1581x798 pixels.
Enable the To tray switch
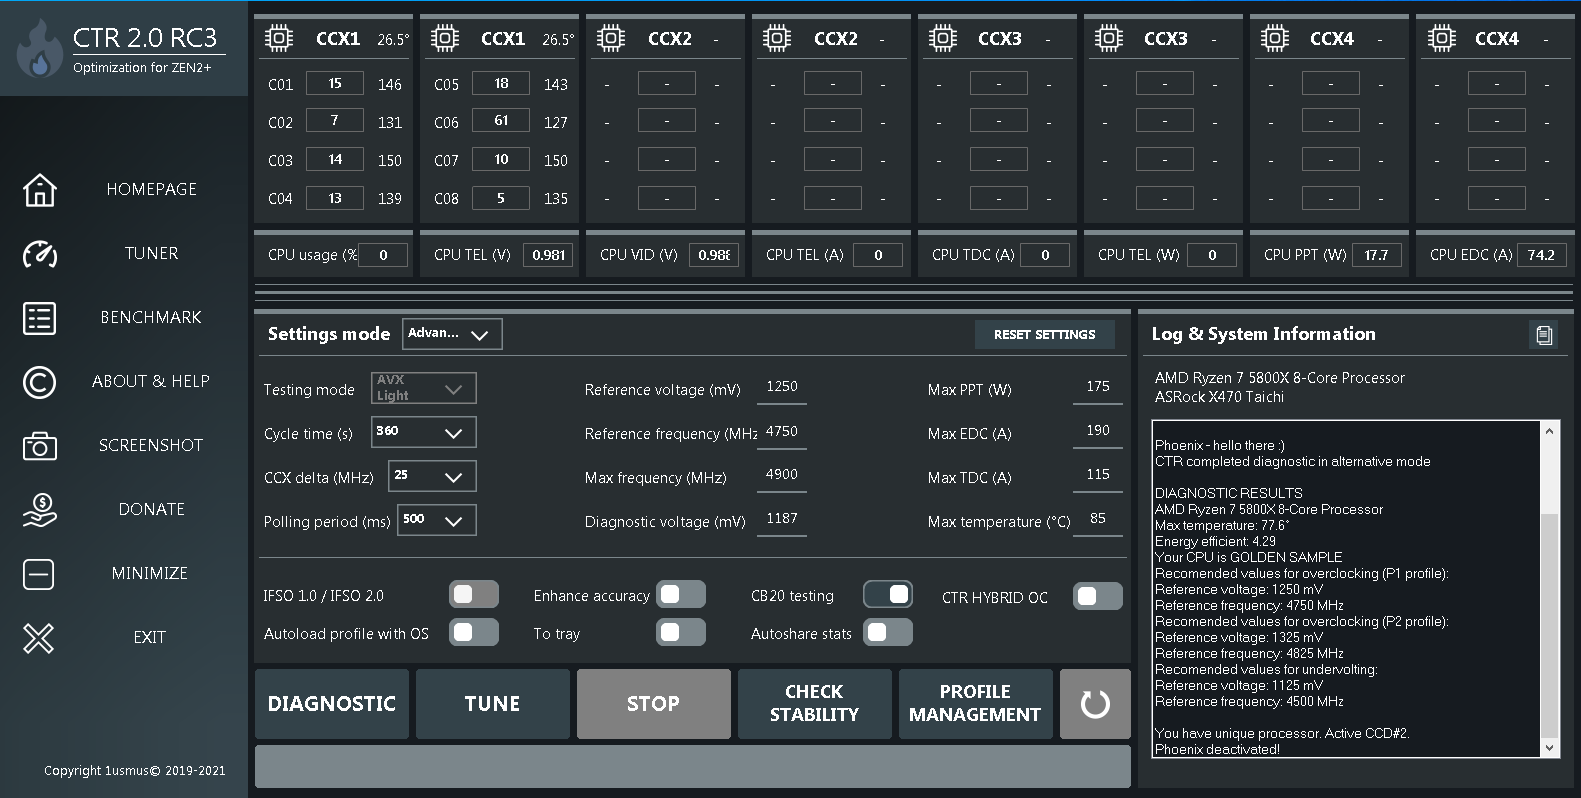(680, 632)
